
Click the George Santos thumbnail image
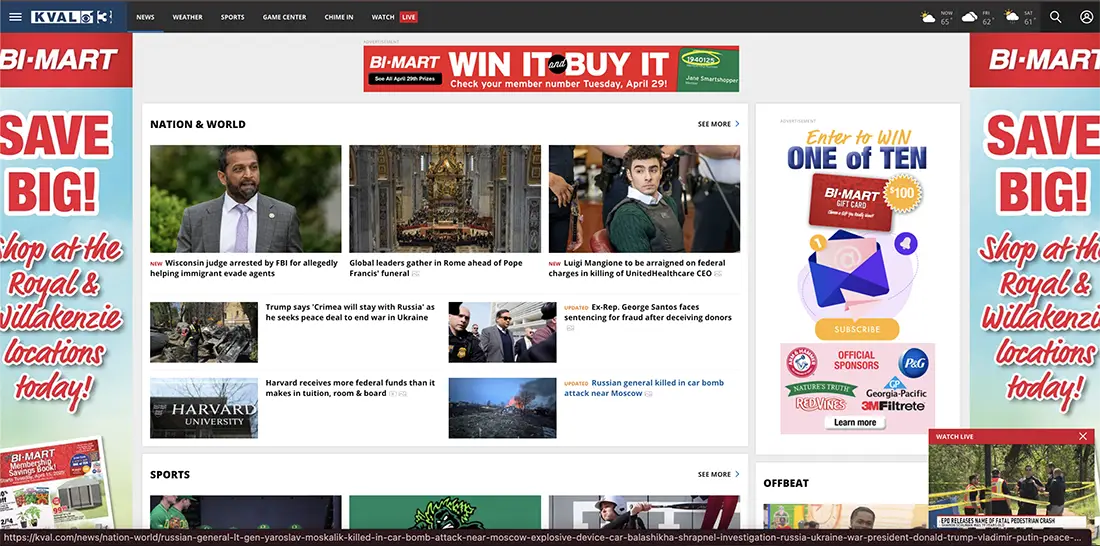(502, 332)
